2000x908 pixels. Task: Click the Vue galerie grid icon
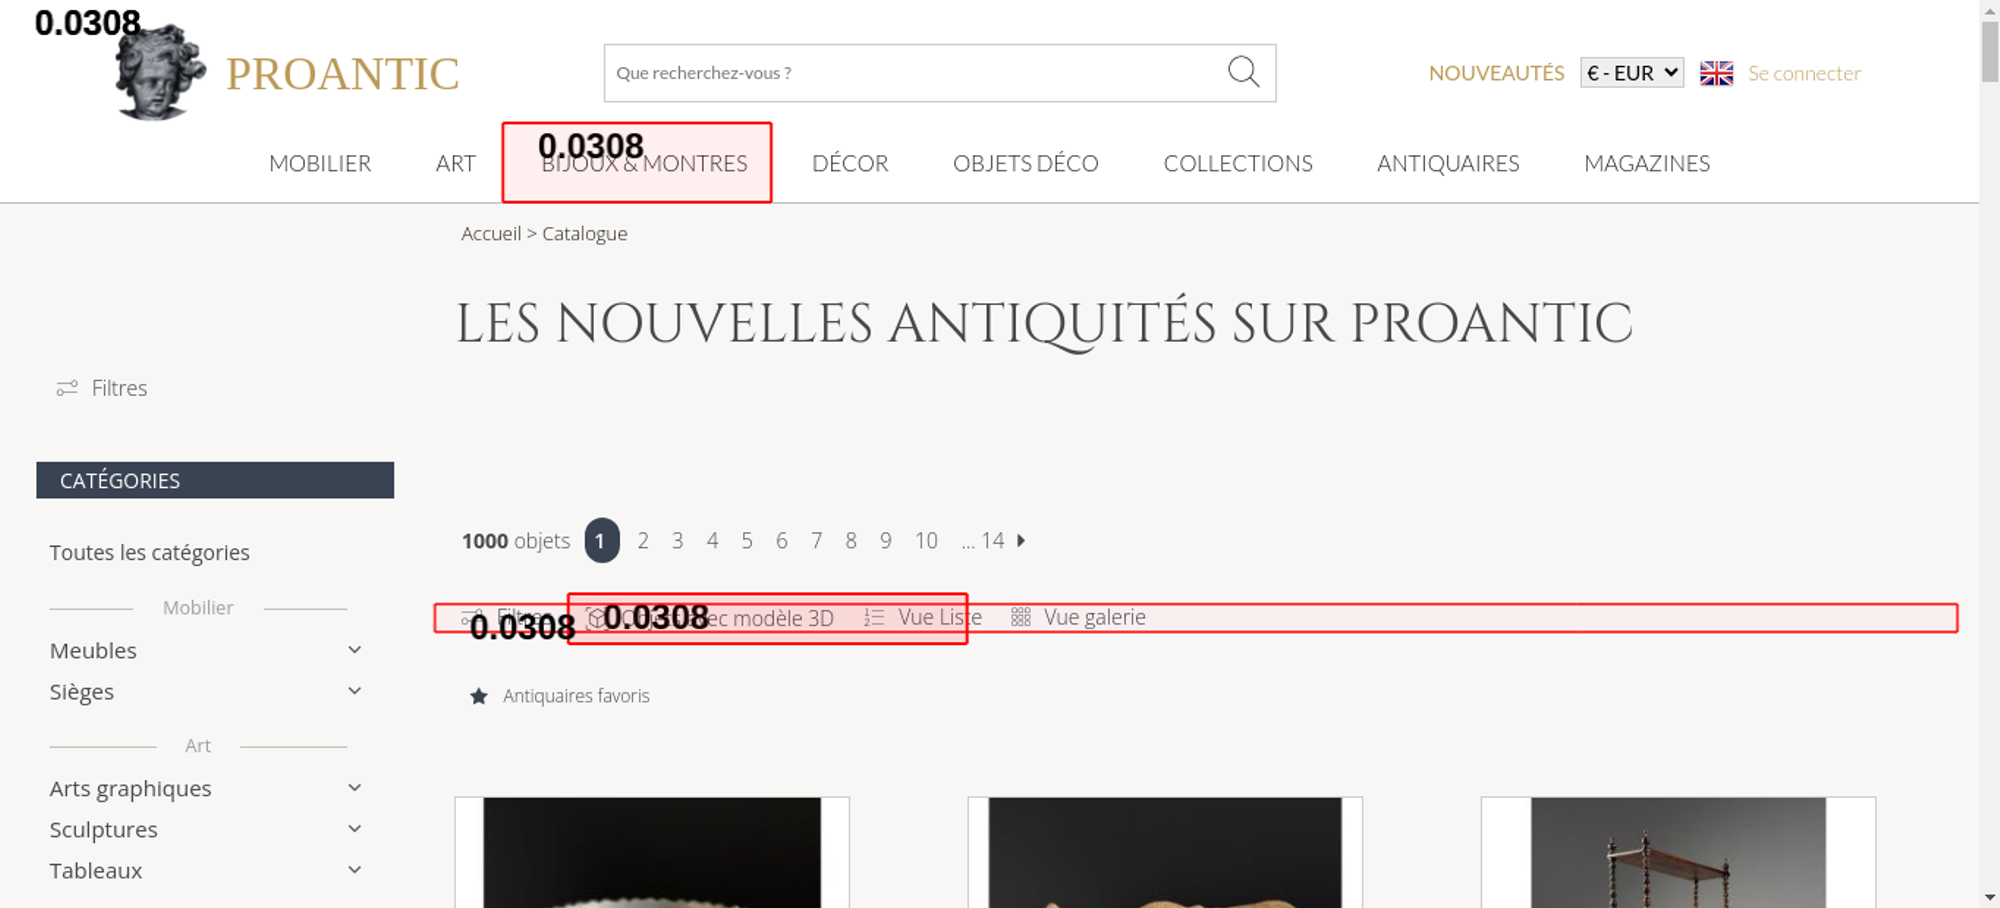pos(1020,618)
